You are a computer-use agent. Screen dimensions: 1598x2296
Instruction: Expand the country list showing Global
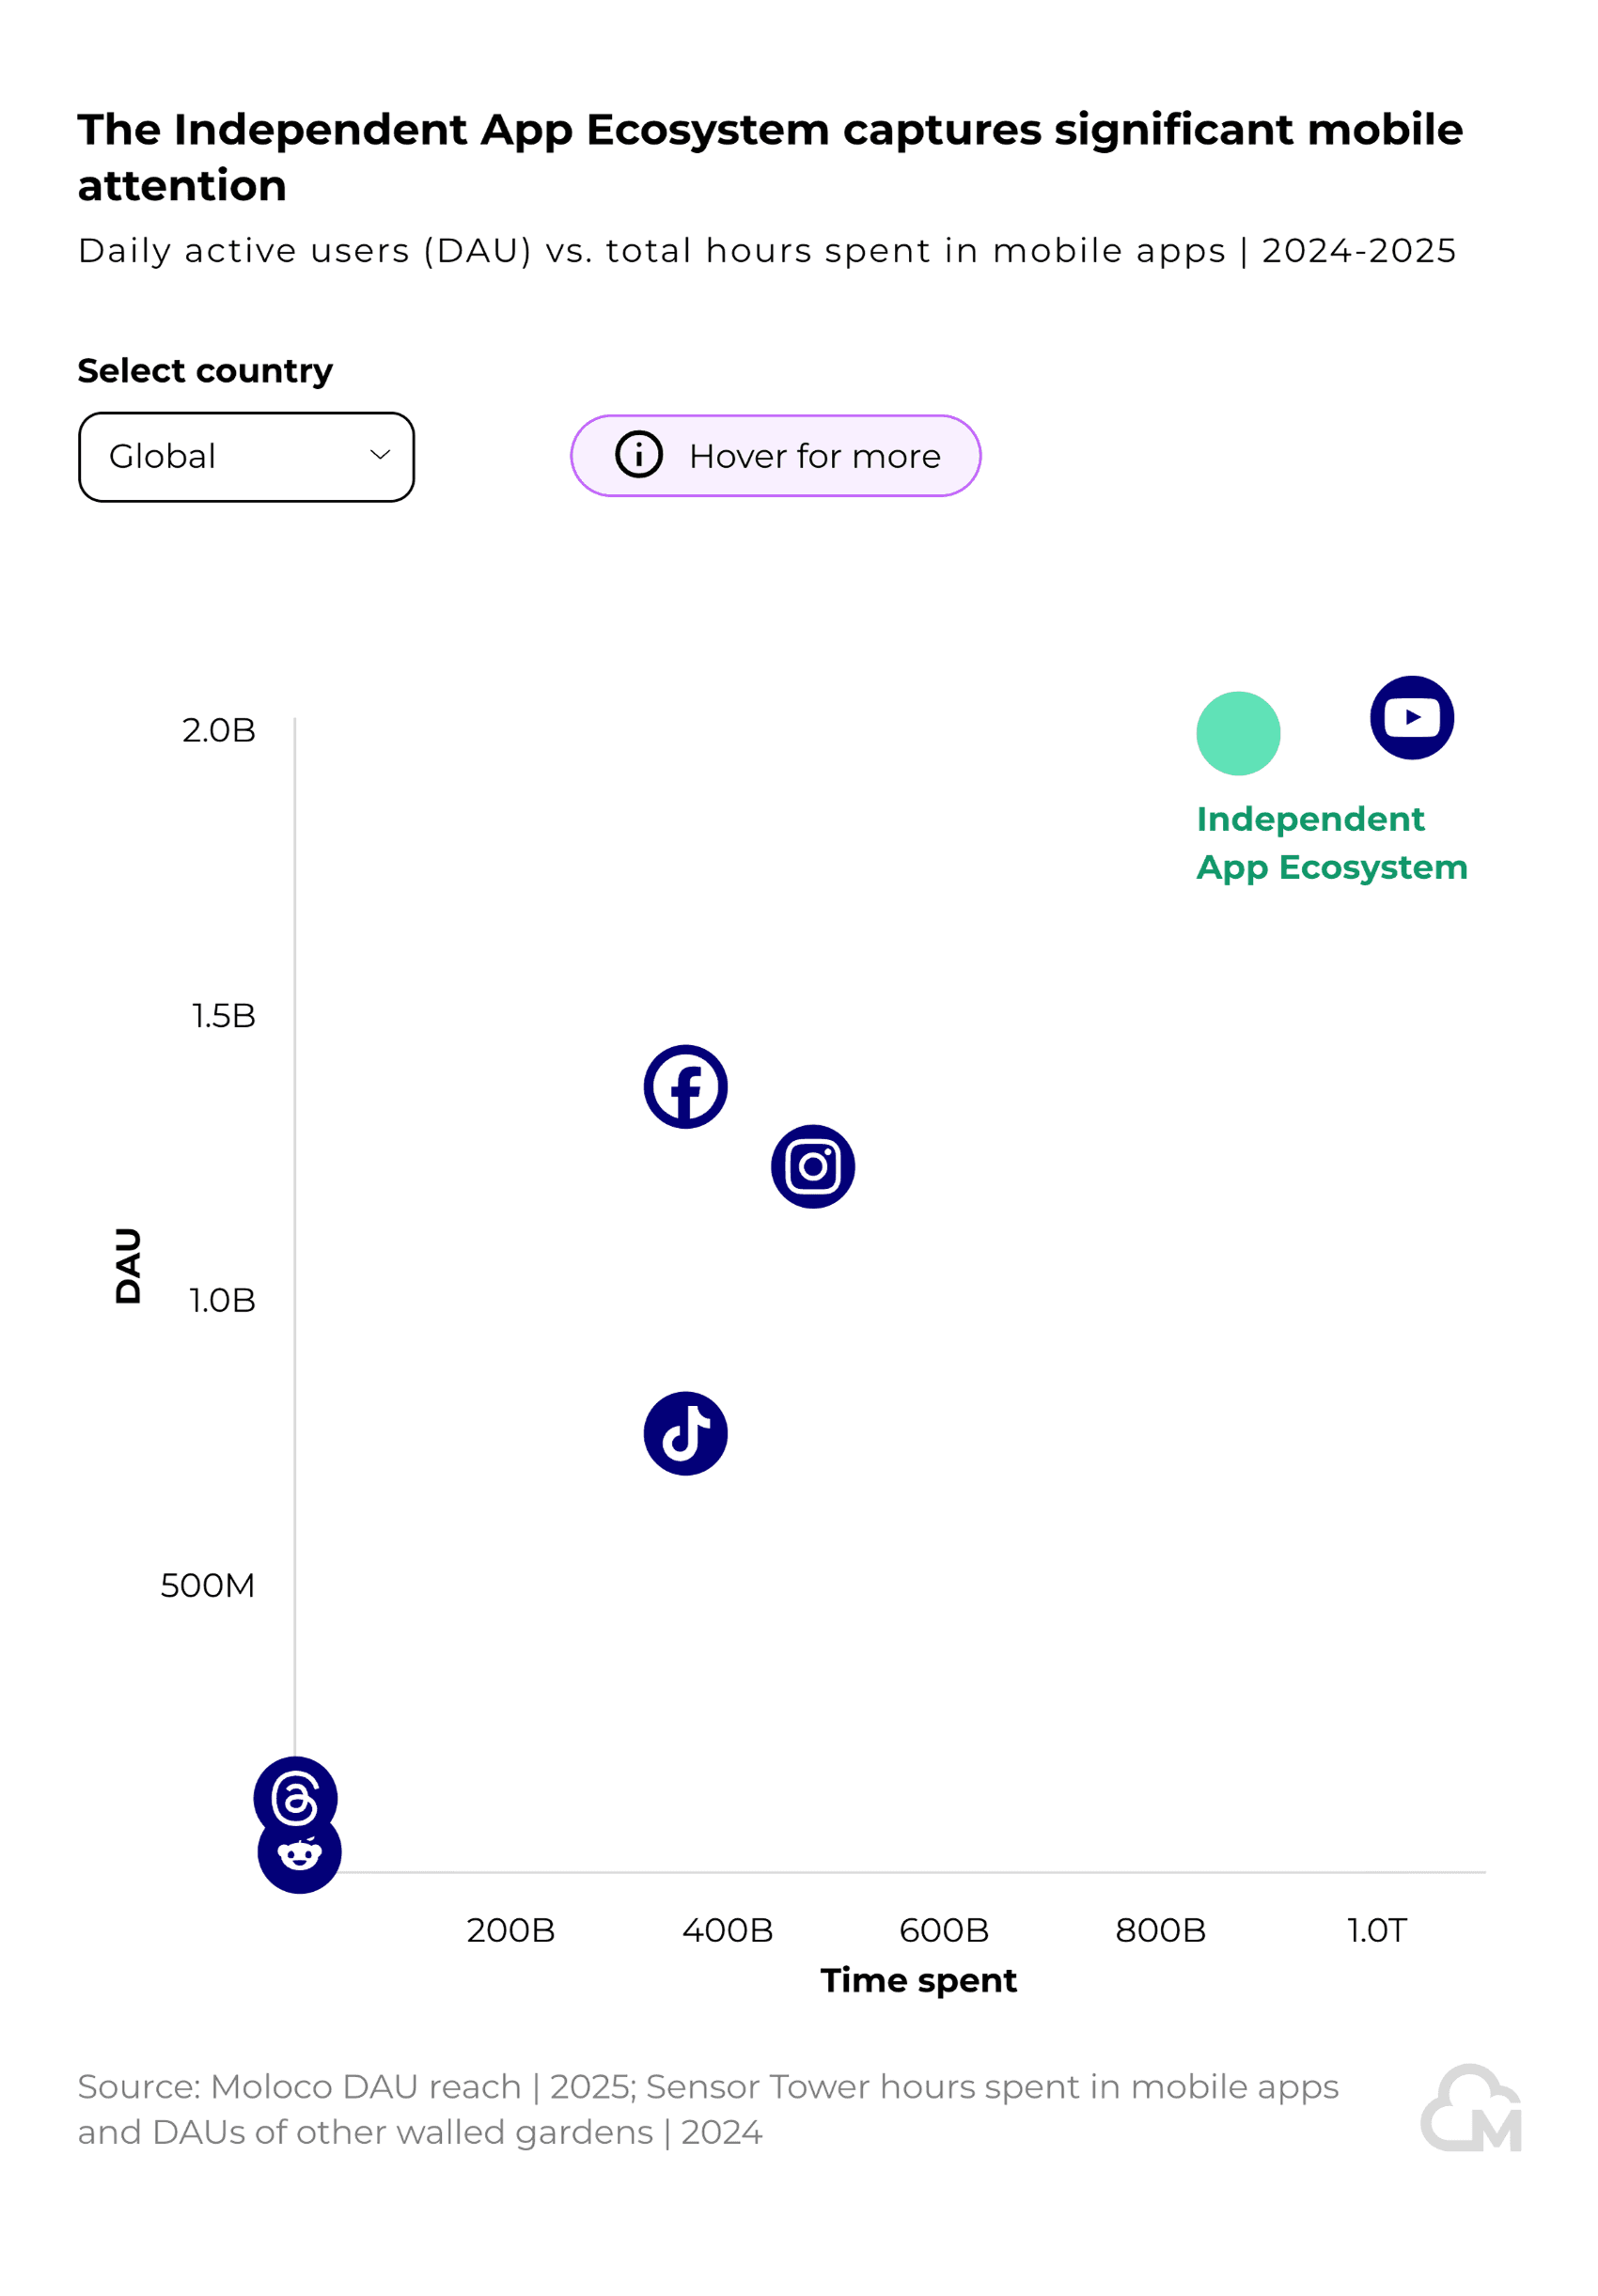246,457
